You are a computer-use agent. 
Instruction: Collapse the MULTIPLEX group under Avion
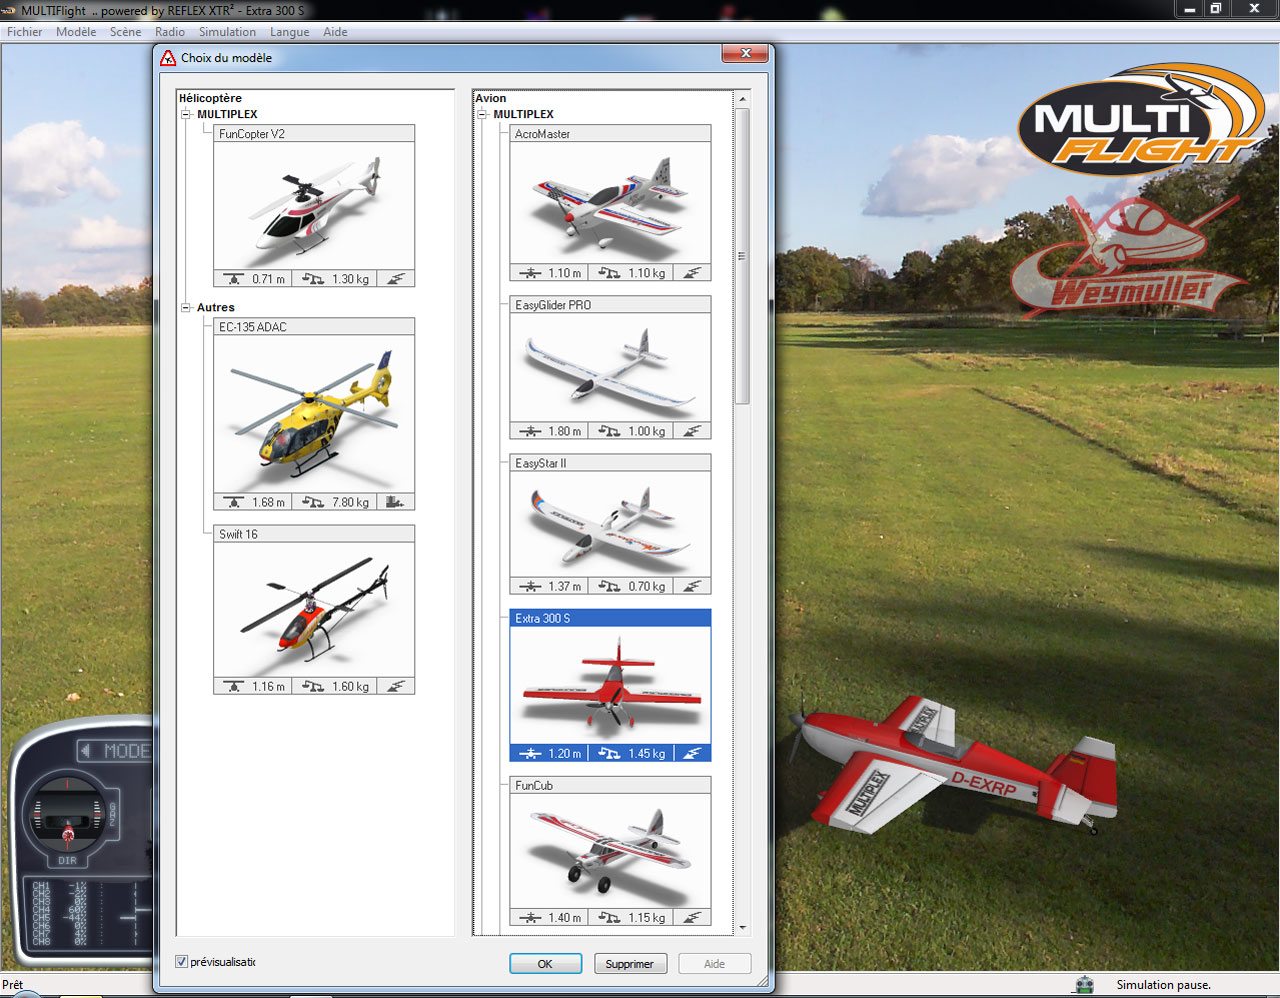click(482, 114)
